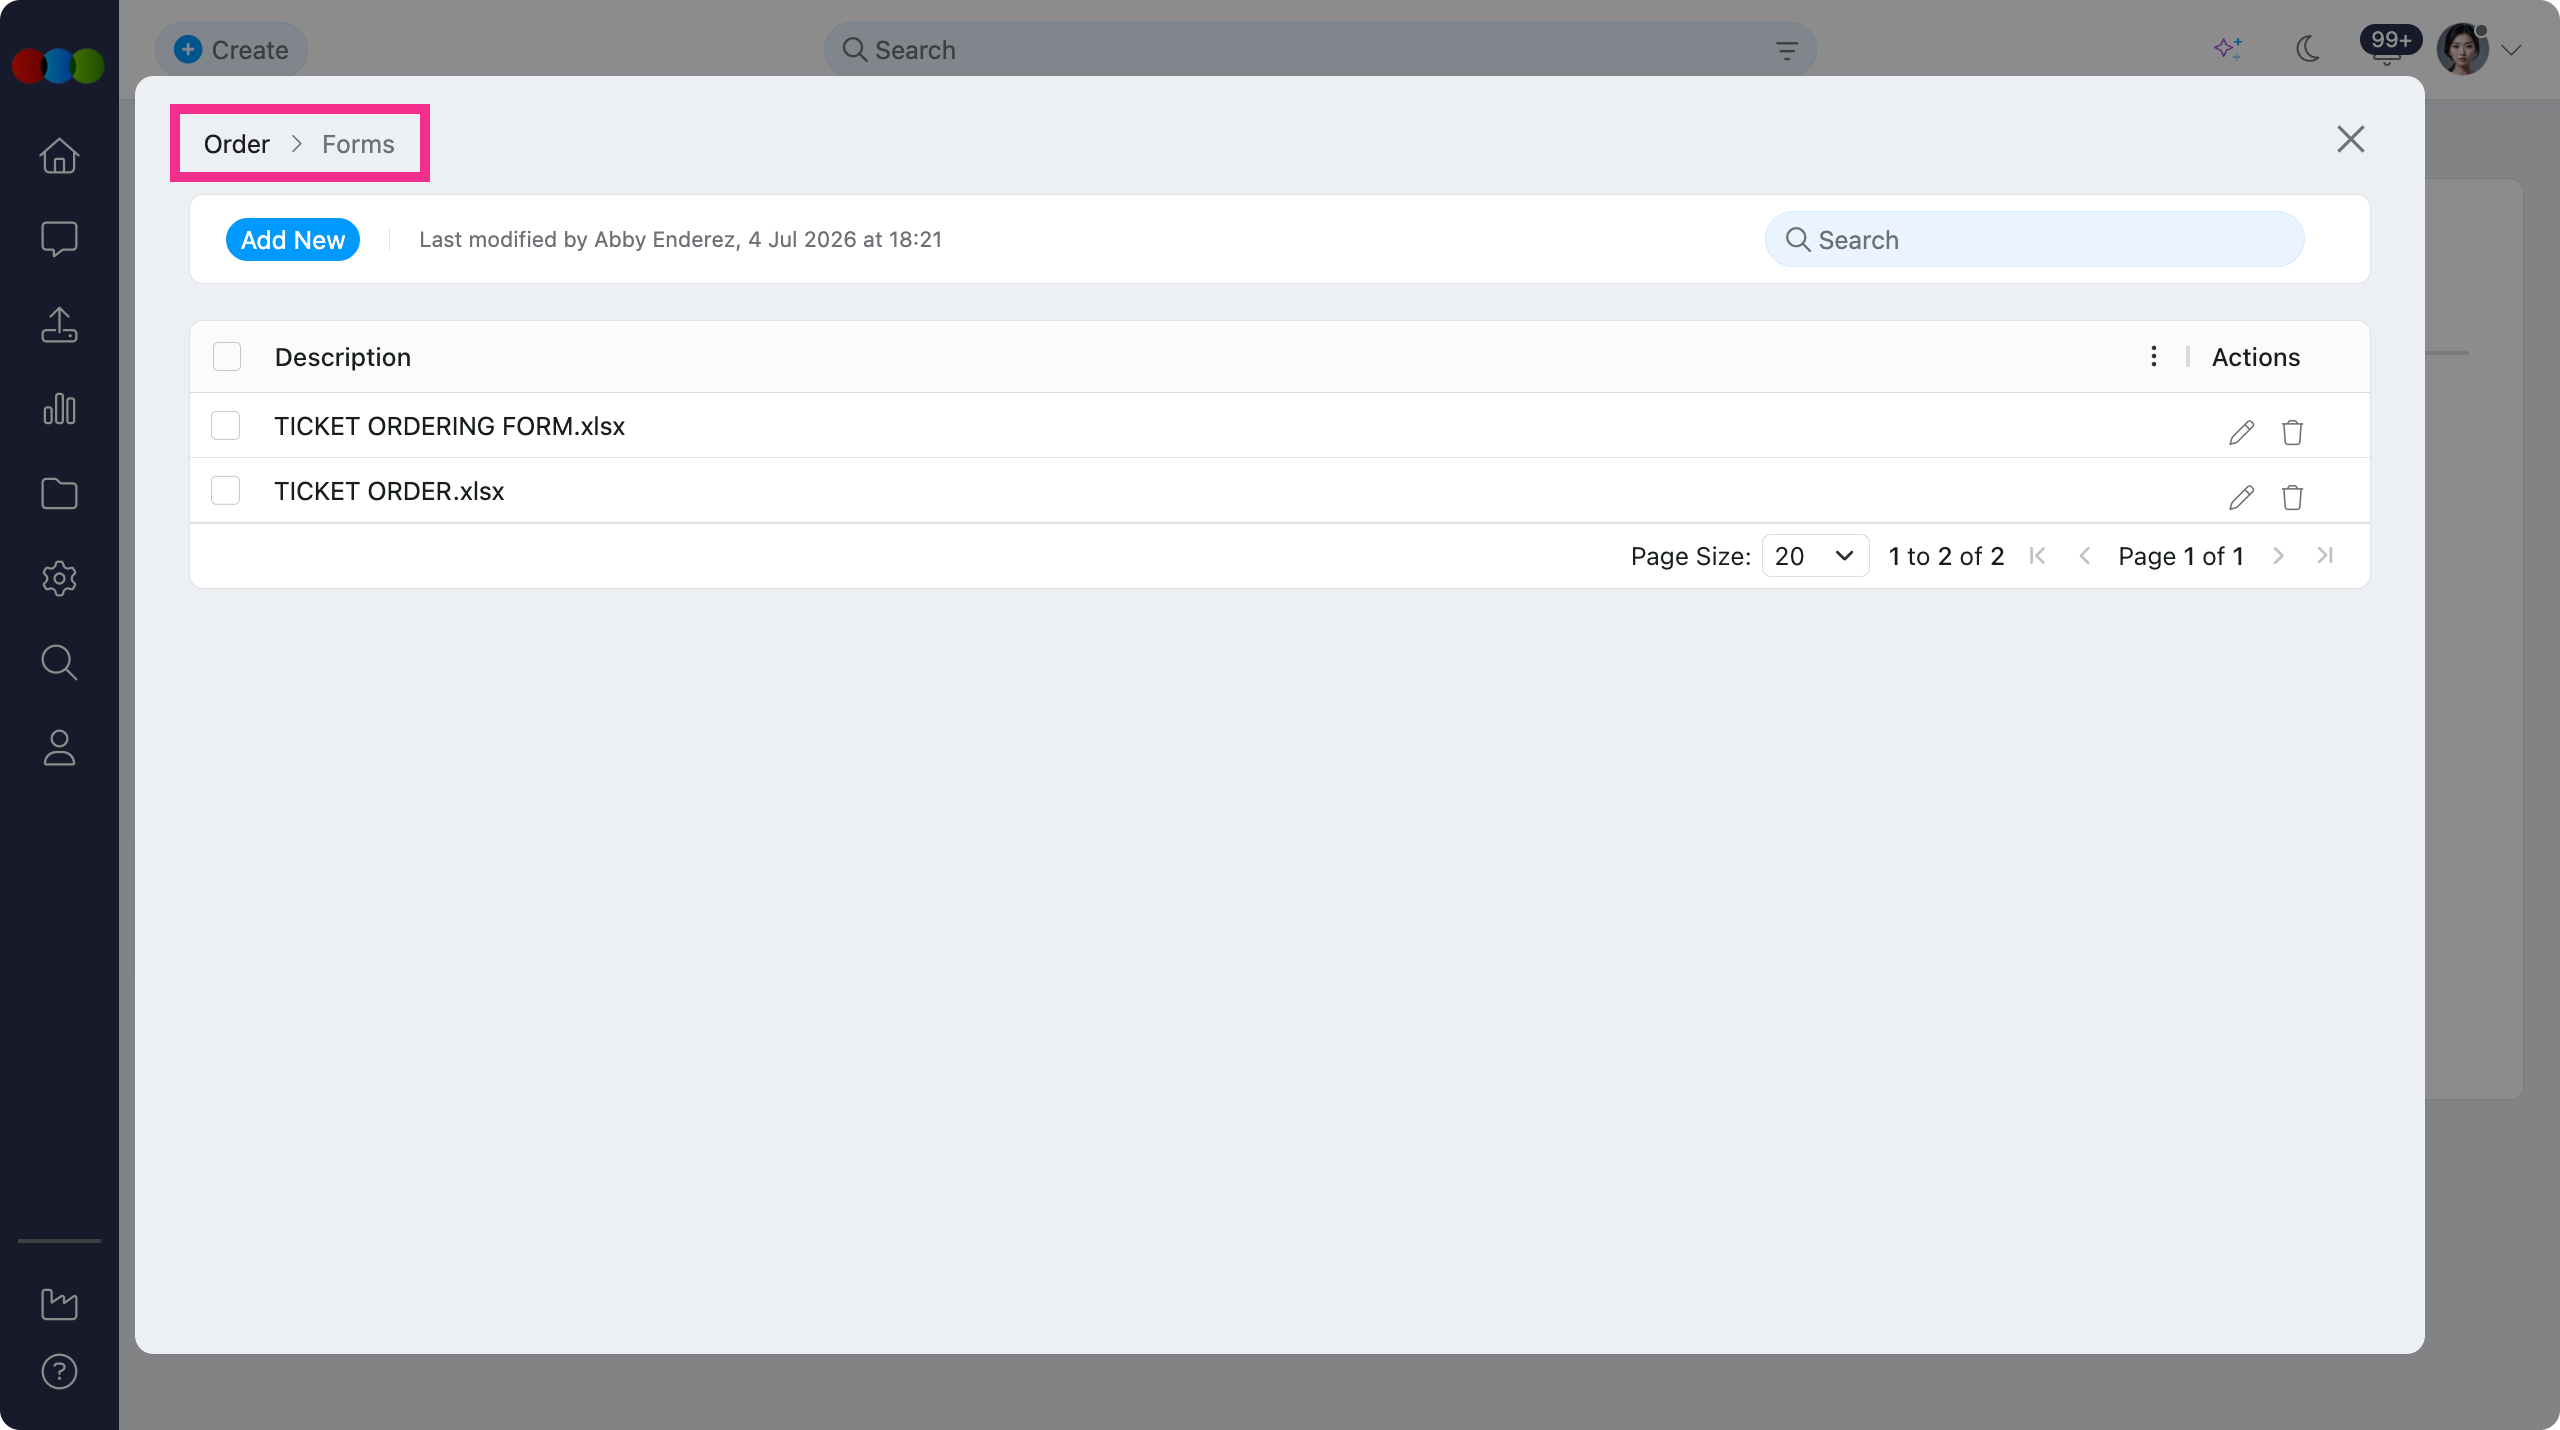Open the area chart icon near bottom
This screenshot has height=1430, width=2560.
(x=59, y=1303)
